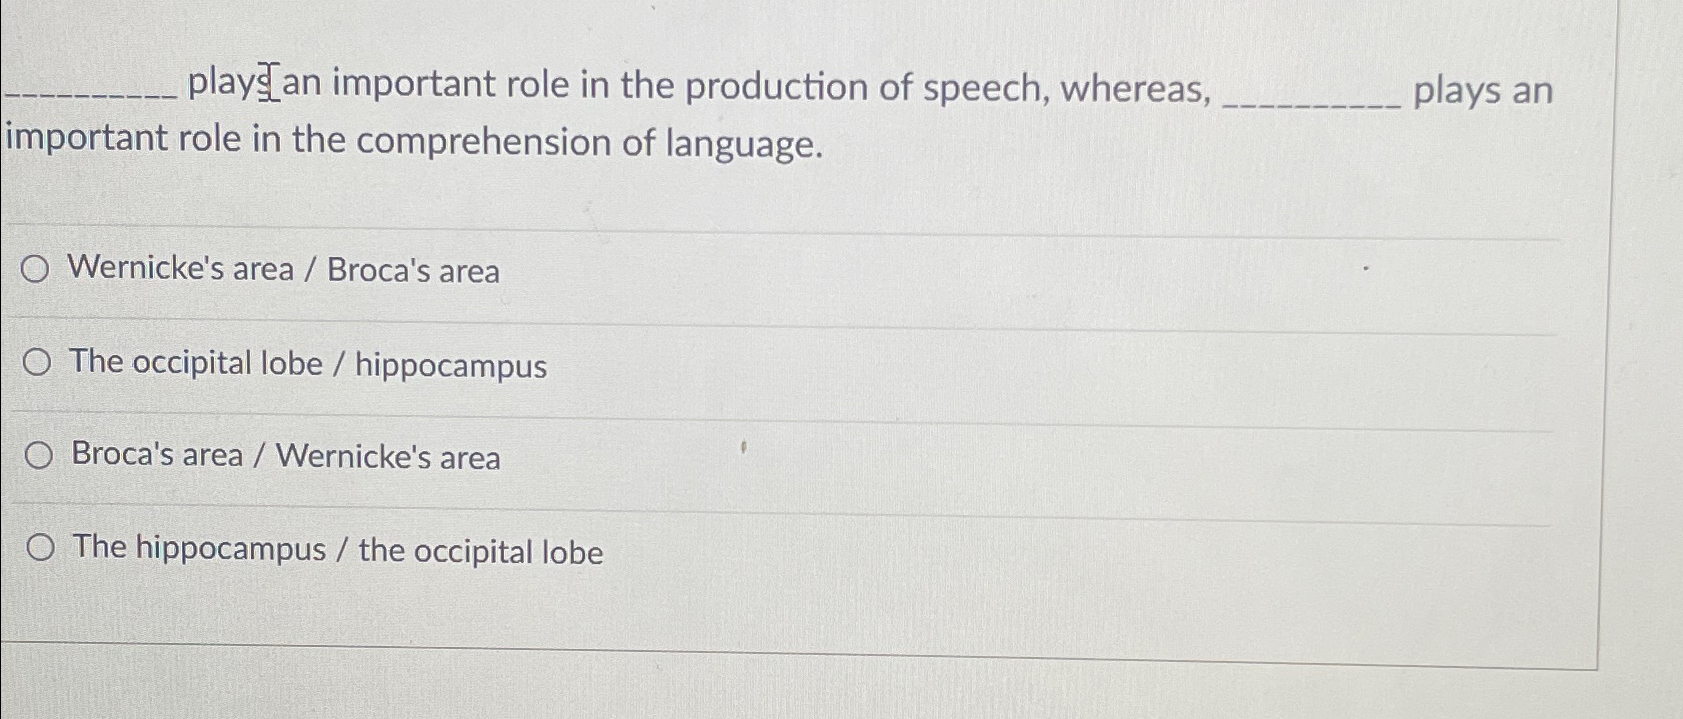Select the radio button for The occipital lobe / hippocampus
The height and width of the screenshot is (719, 1683).
tap(38, 362)
